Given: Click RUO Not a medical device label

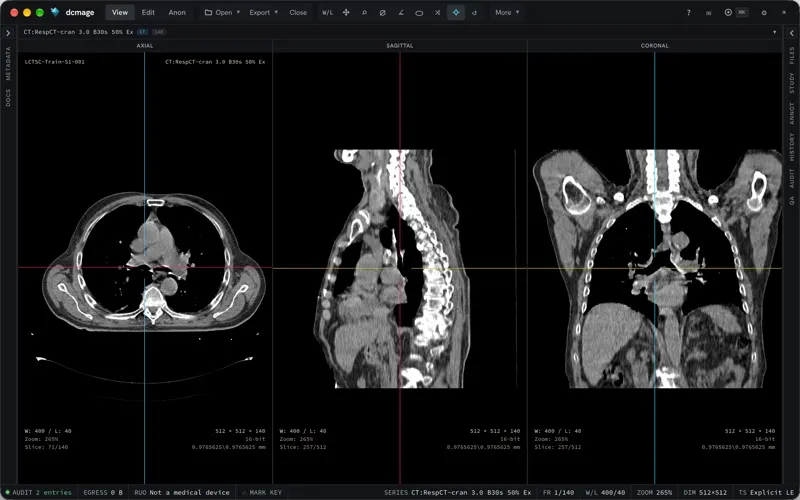Looking at the screenshot, I should (182, 492).
